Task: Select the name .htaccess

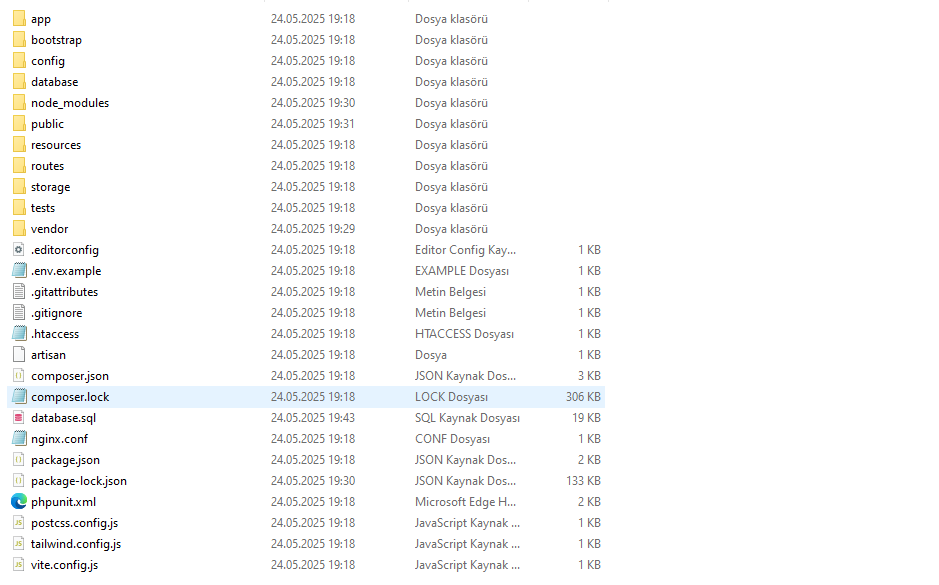Action: 55,334
